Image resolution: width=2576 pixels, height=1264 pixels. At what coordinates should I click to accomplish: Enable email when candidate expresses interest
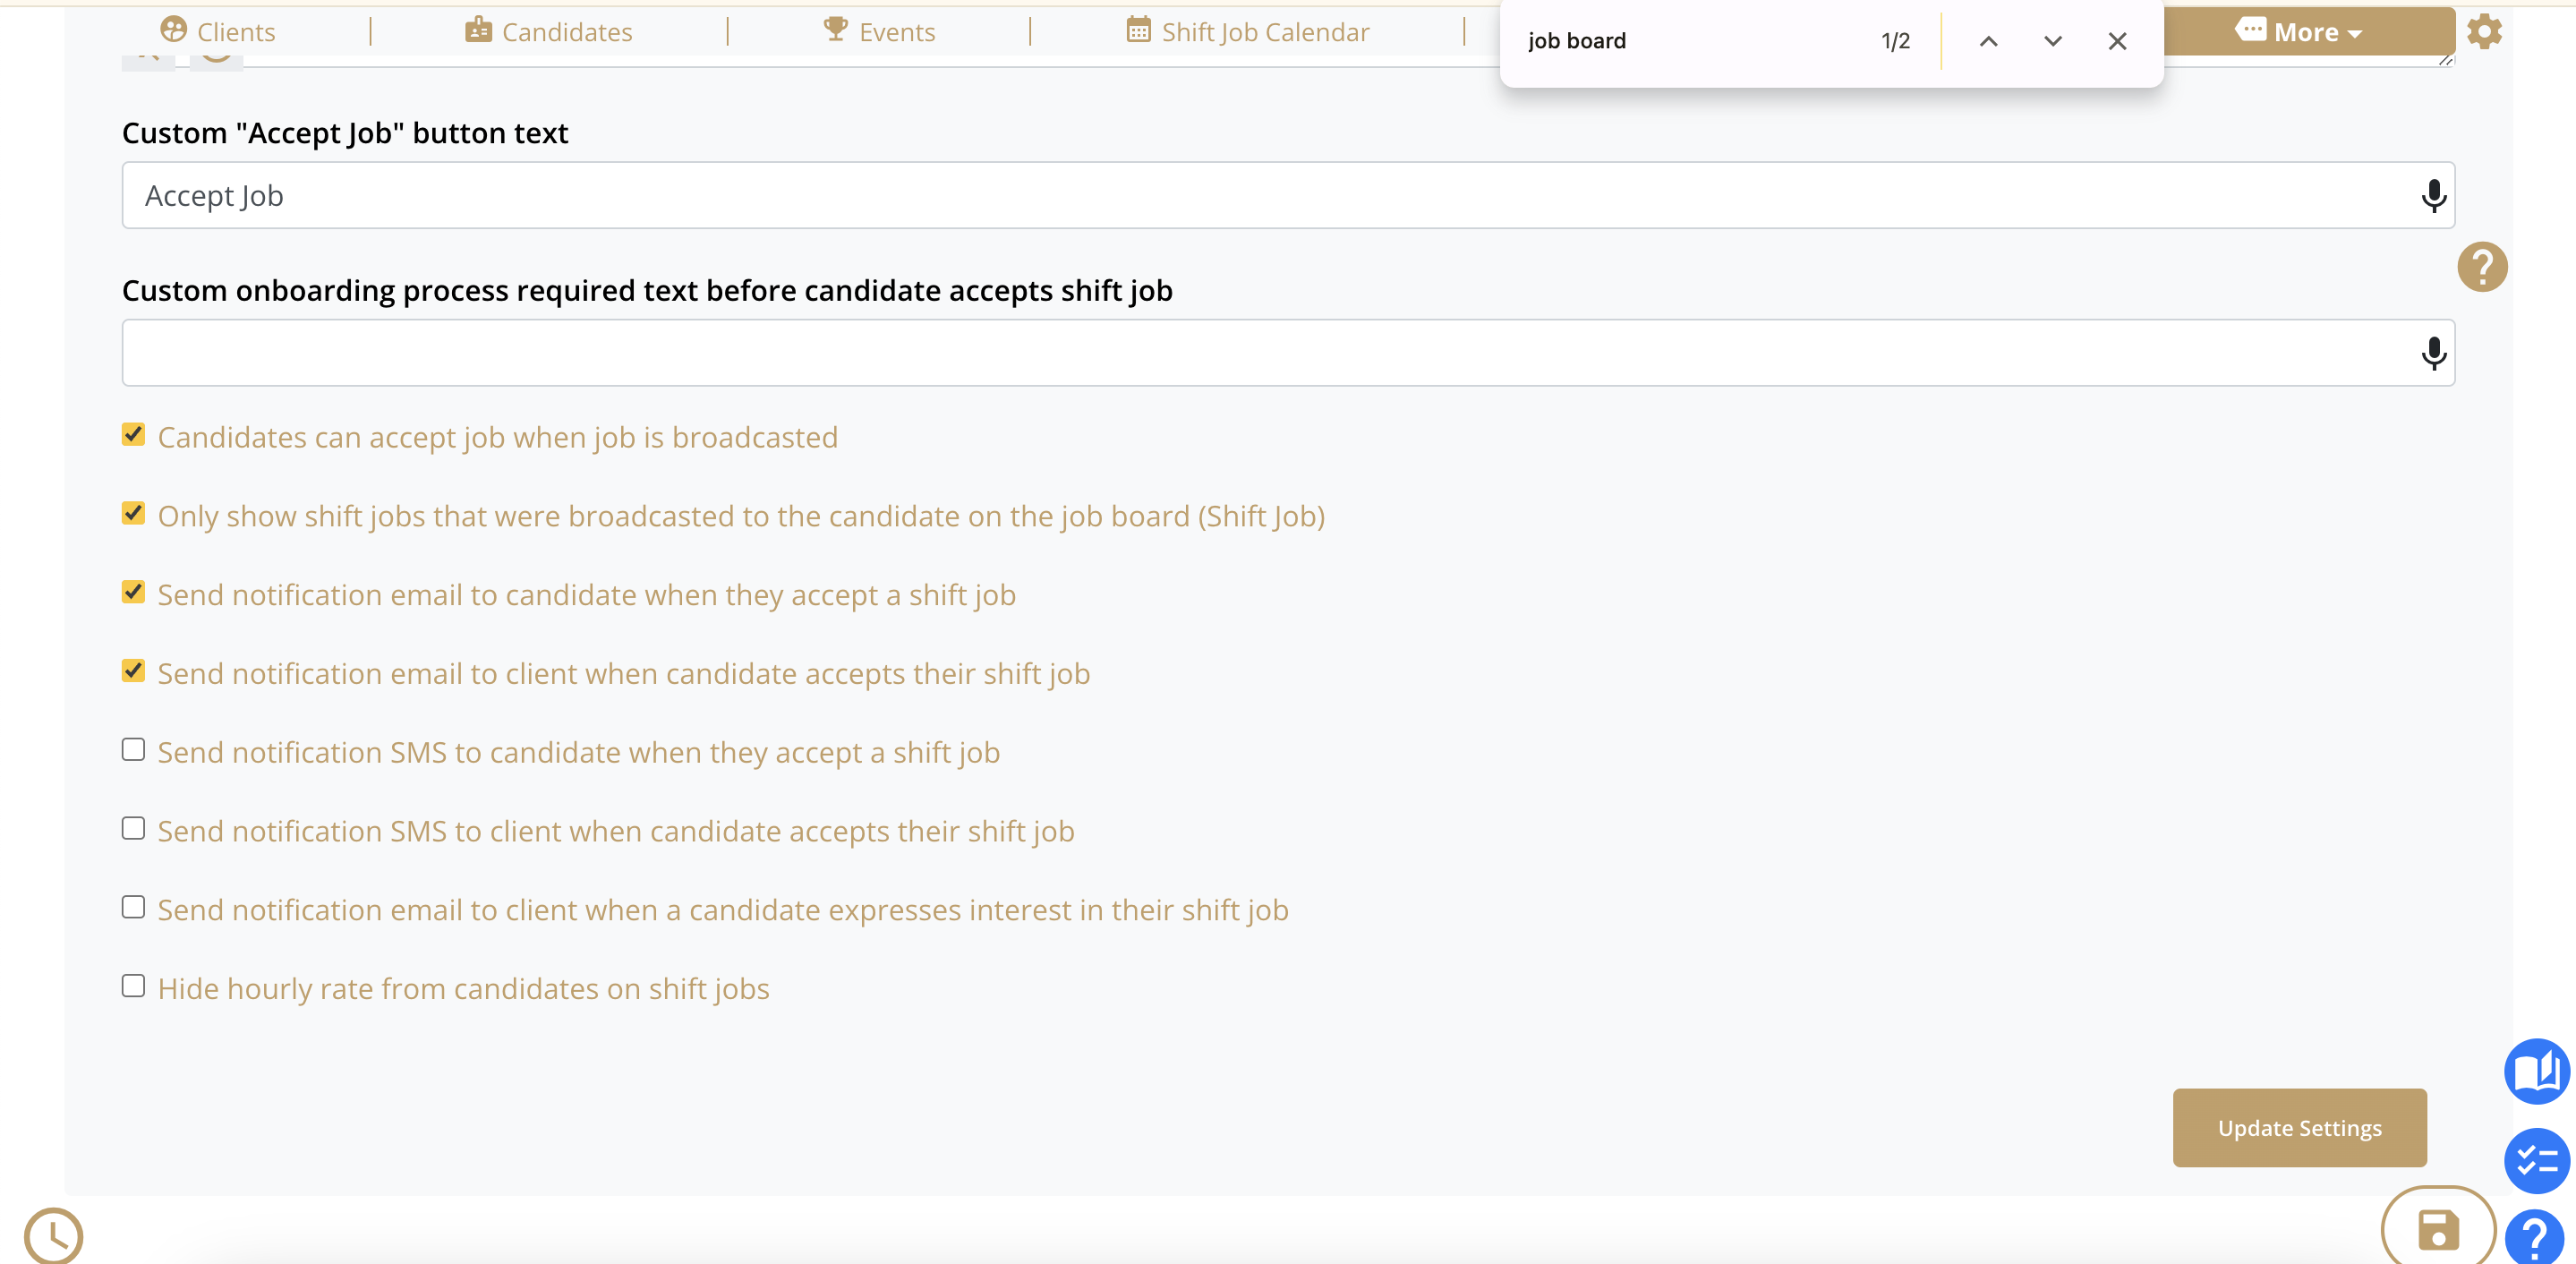[133, 907]
